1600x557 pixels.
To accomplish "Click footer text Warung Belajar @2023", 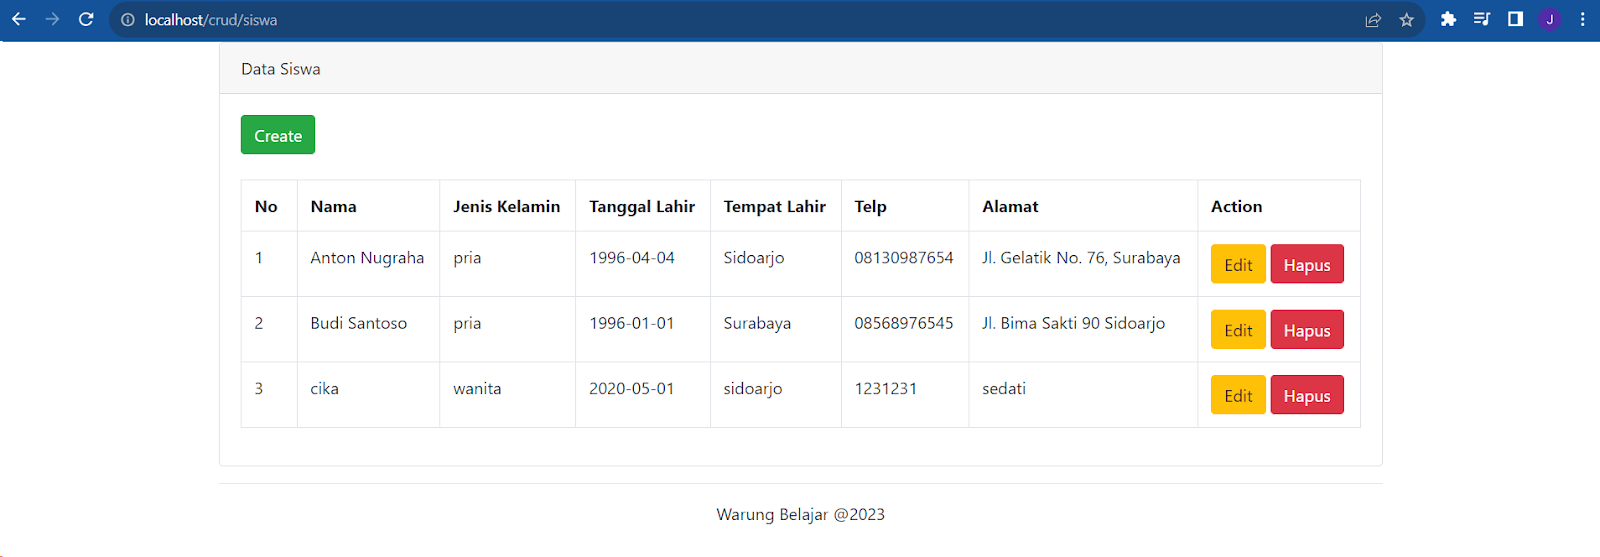I will click(x=801, y=514).
